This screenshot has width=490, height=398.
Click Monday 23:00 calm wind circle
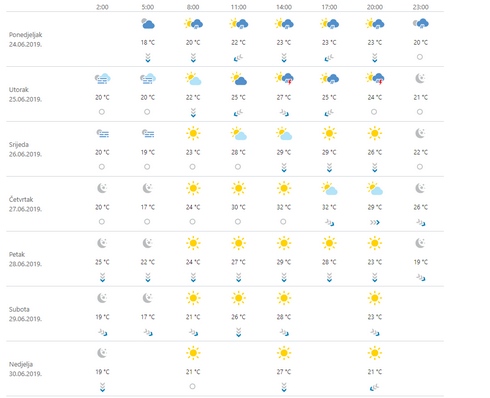click(420, 57)
